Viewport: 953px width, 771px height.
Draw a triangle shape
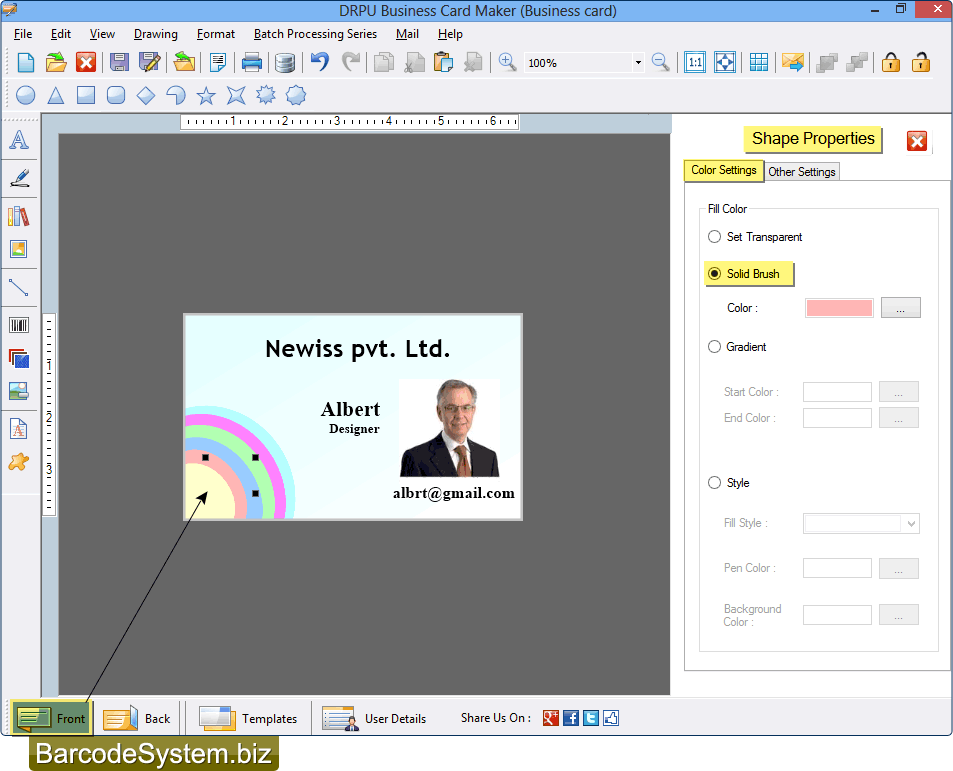56,95
